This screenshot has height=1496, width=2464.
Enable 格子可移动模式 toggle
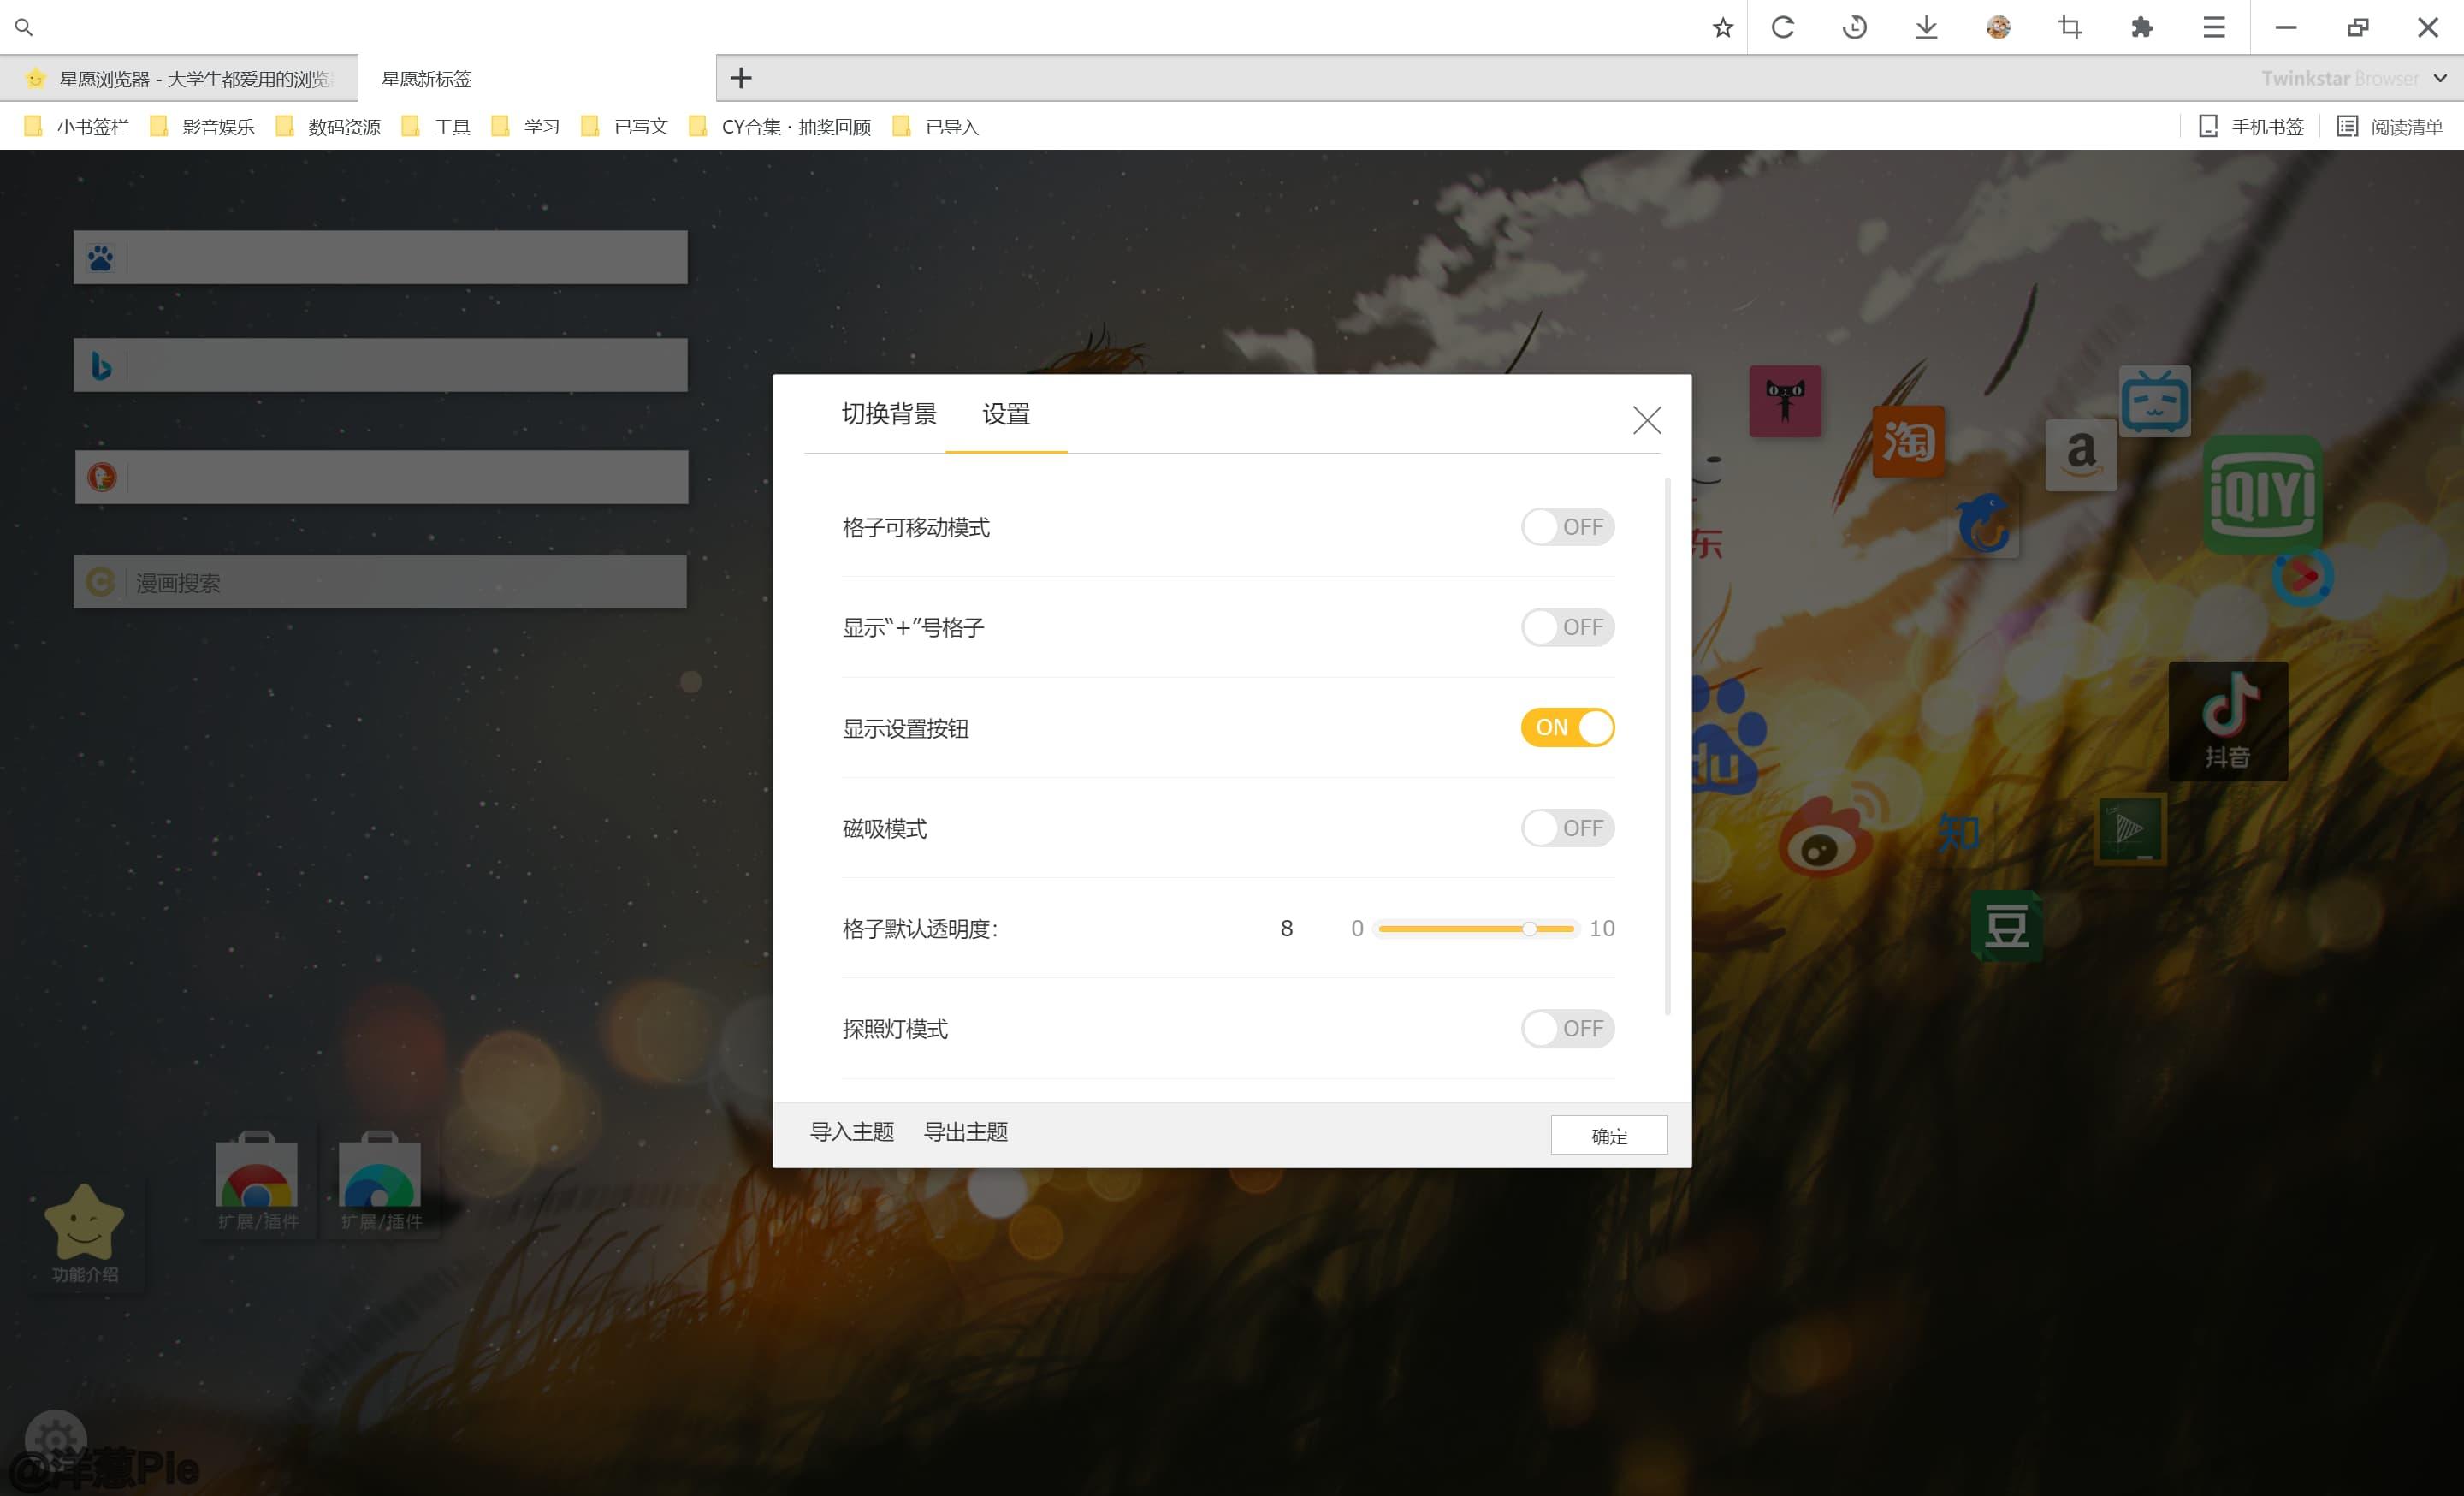pyautogui.click(x=1567, y=527)
